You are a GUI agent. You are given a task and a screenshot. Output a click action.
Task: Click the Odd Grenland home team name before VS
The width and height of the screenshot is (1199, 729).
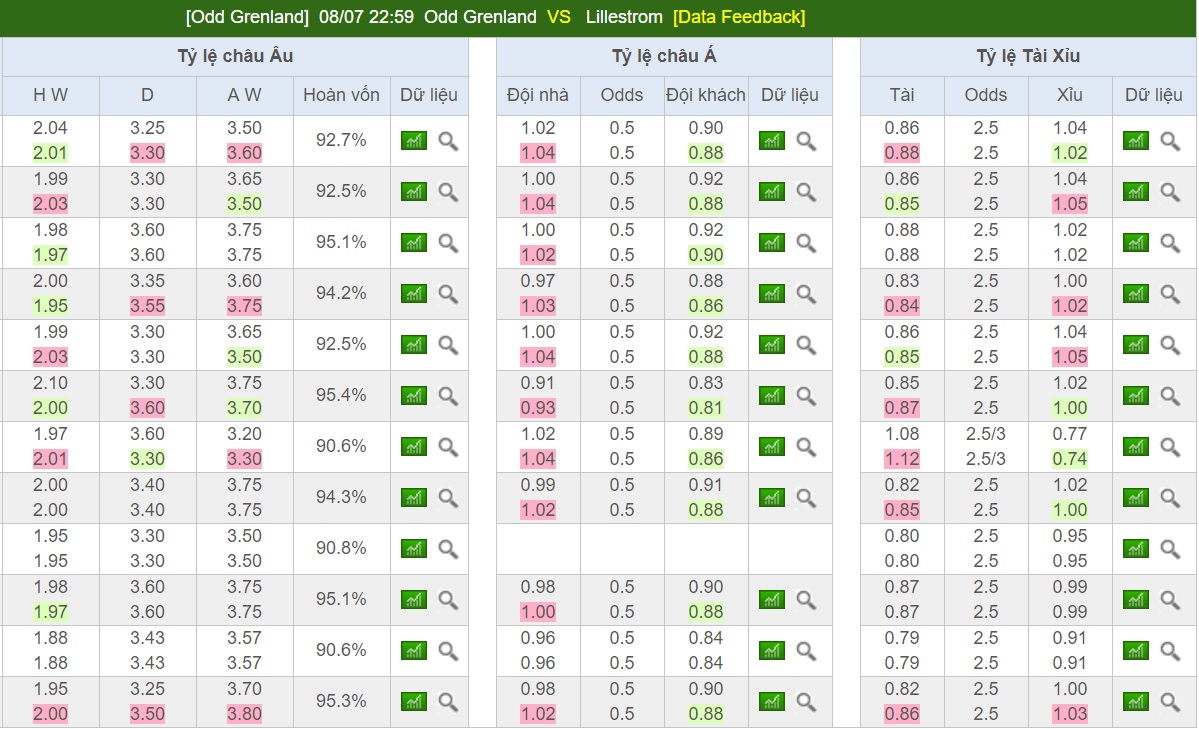480,17
